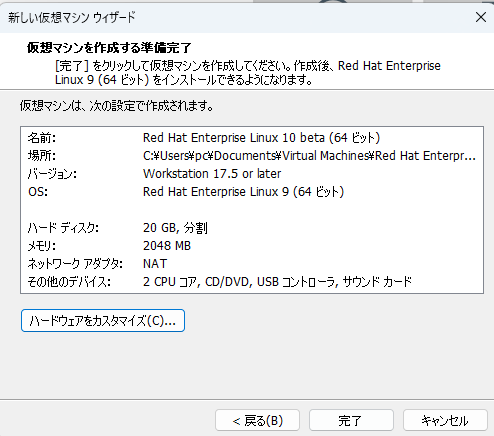
Task: Click the C:¥Users¥pc¥Documents path value
Action: (x=309, y=156)
